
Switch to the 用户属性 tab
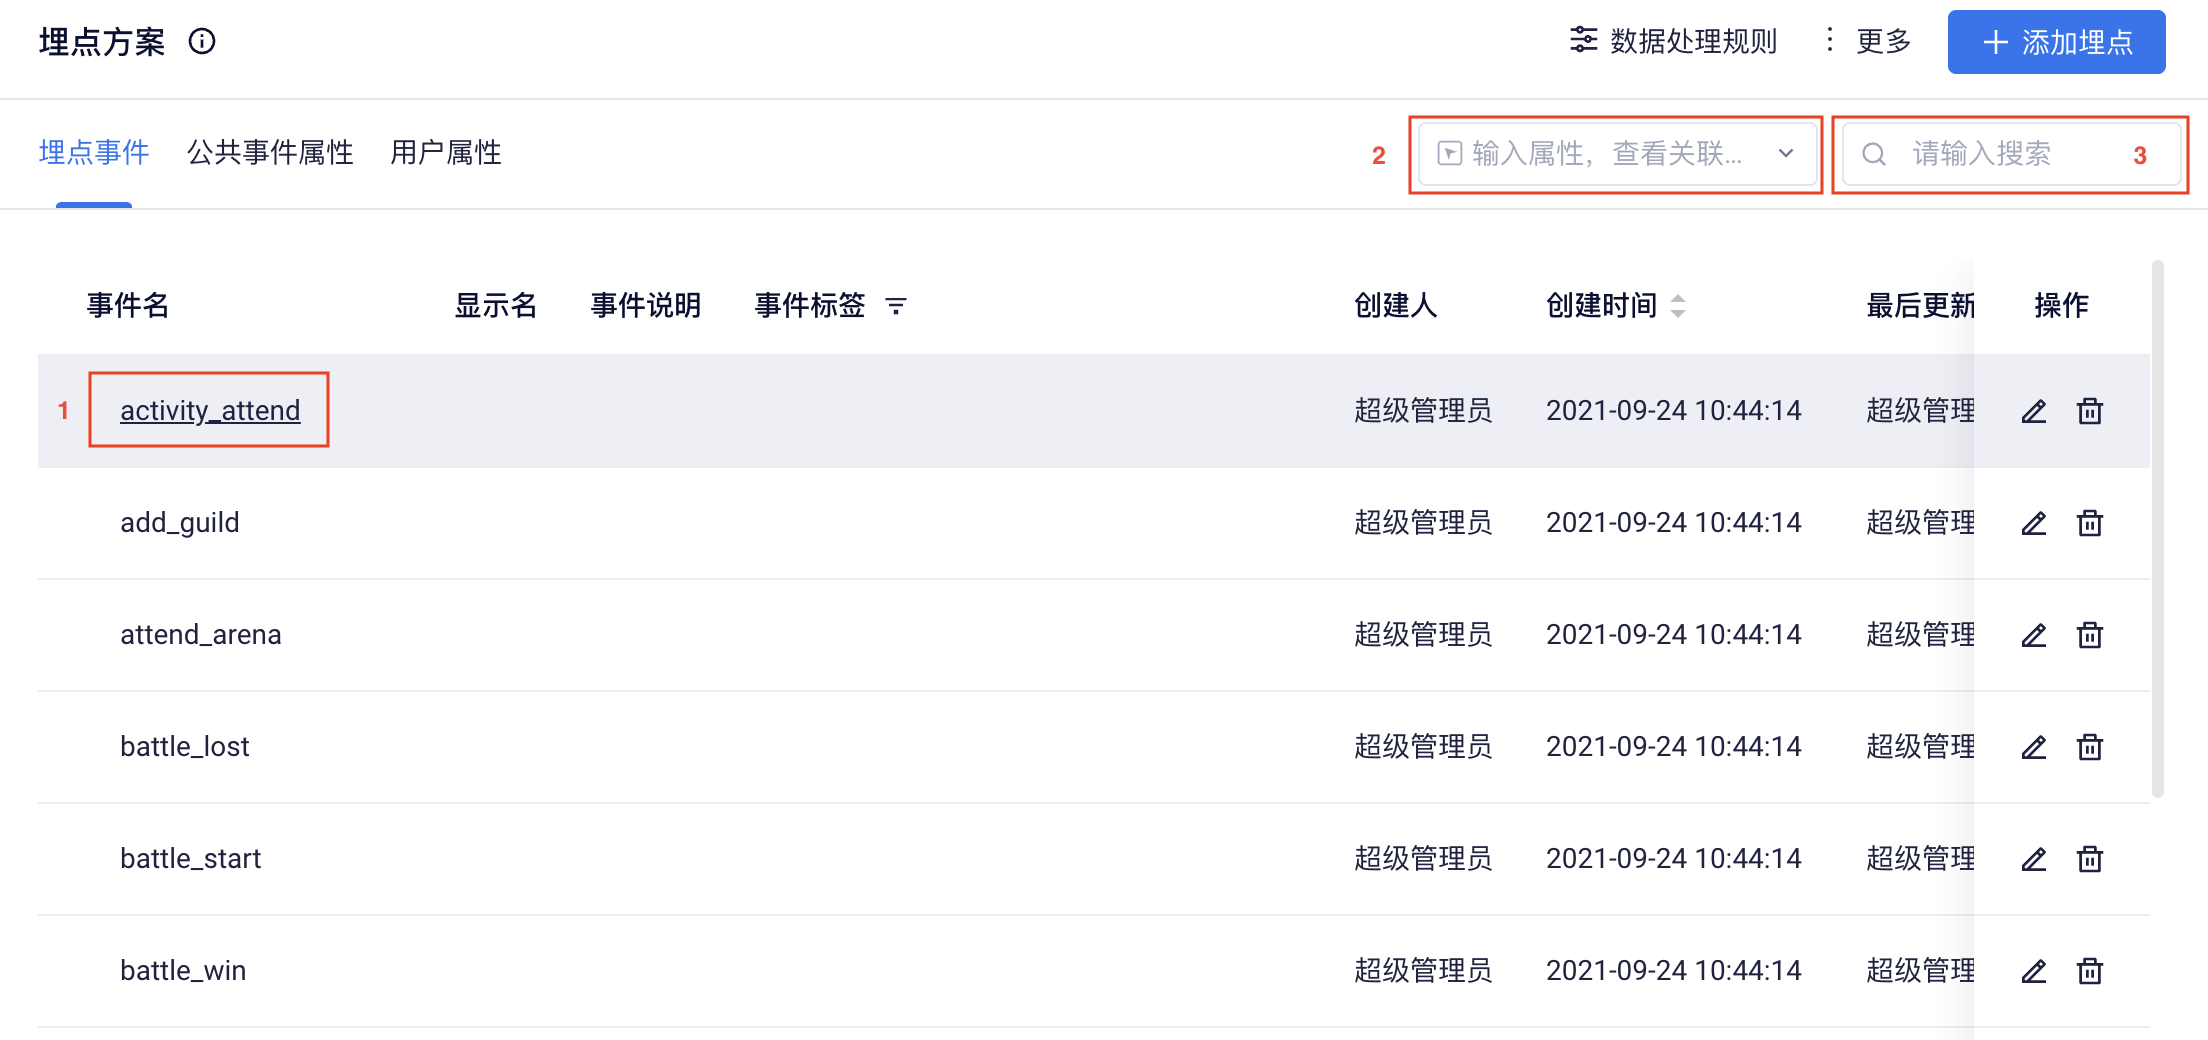click(x=446, y=153)
